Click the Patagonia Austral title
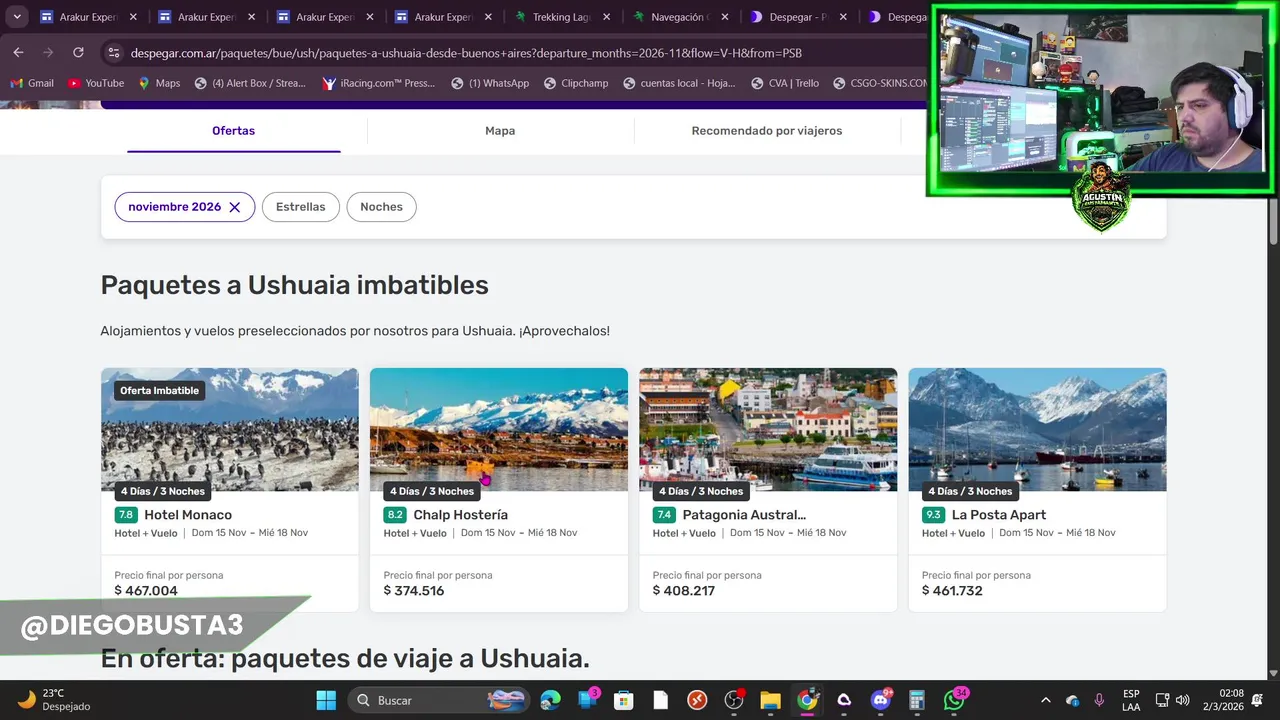The image size is (1280, 720). point(744,515)
